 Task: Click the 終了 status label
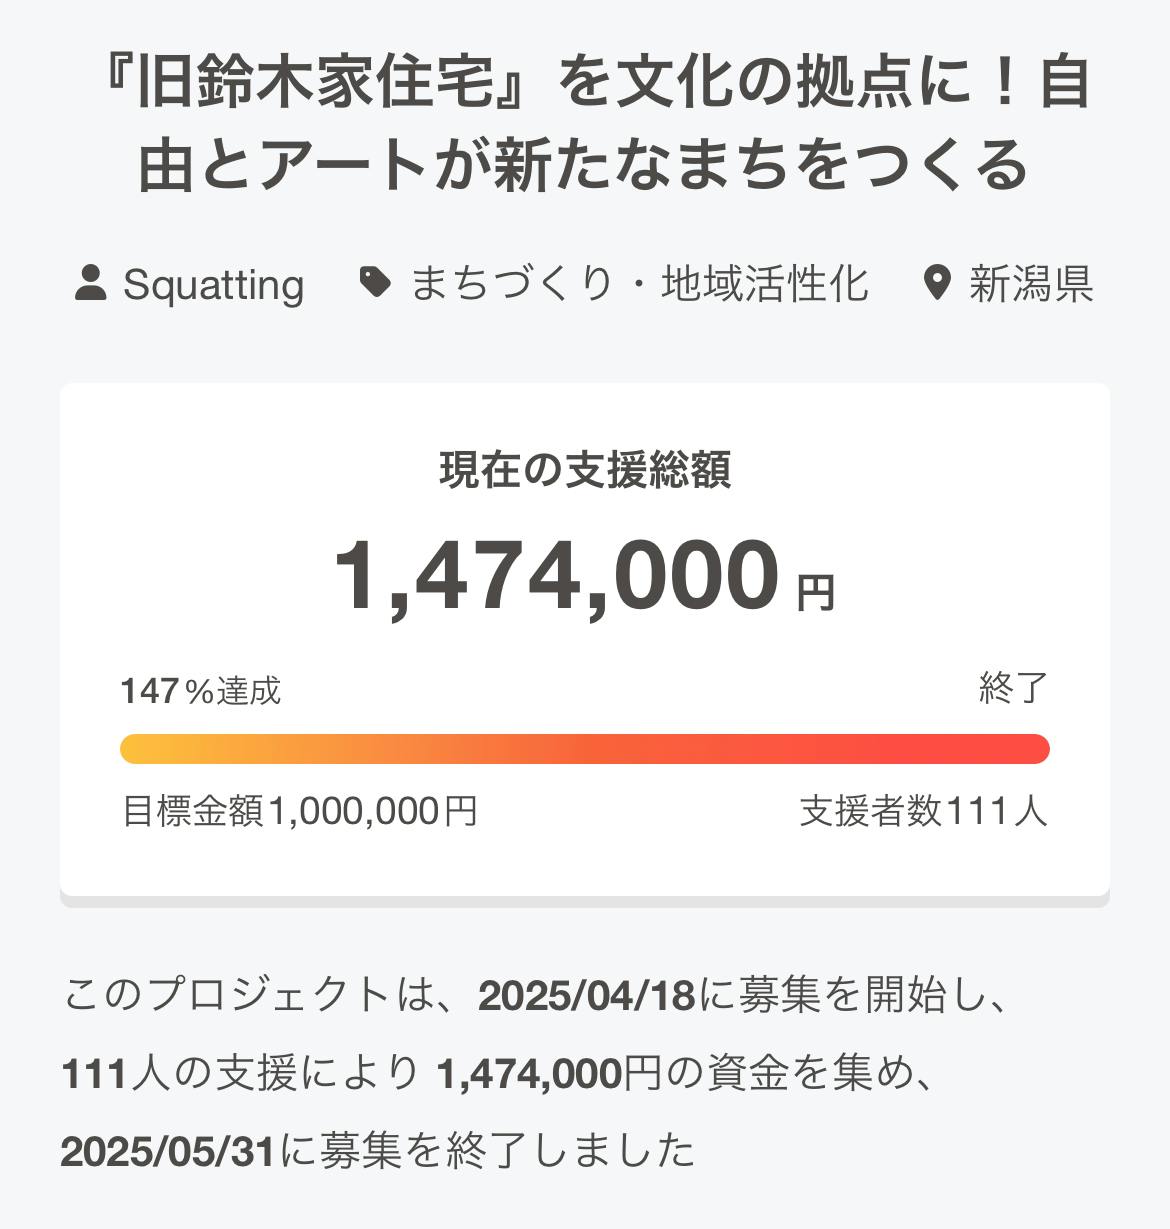pyautogui.click(x=1013, y=689)
